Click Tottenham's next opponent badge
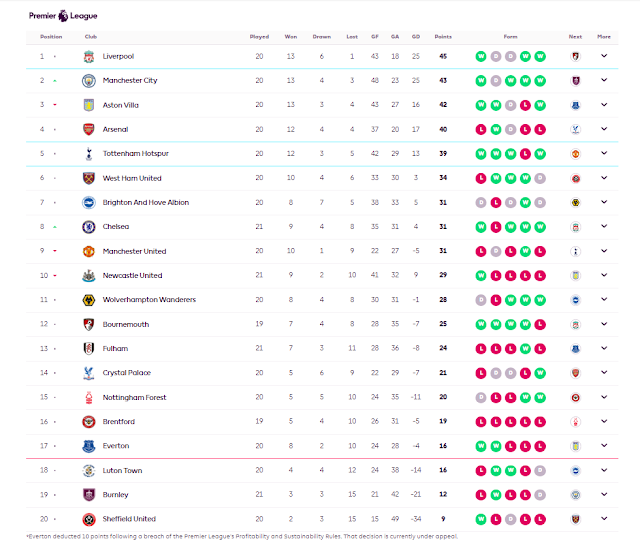Screen dimensions: 640x541 576,154
